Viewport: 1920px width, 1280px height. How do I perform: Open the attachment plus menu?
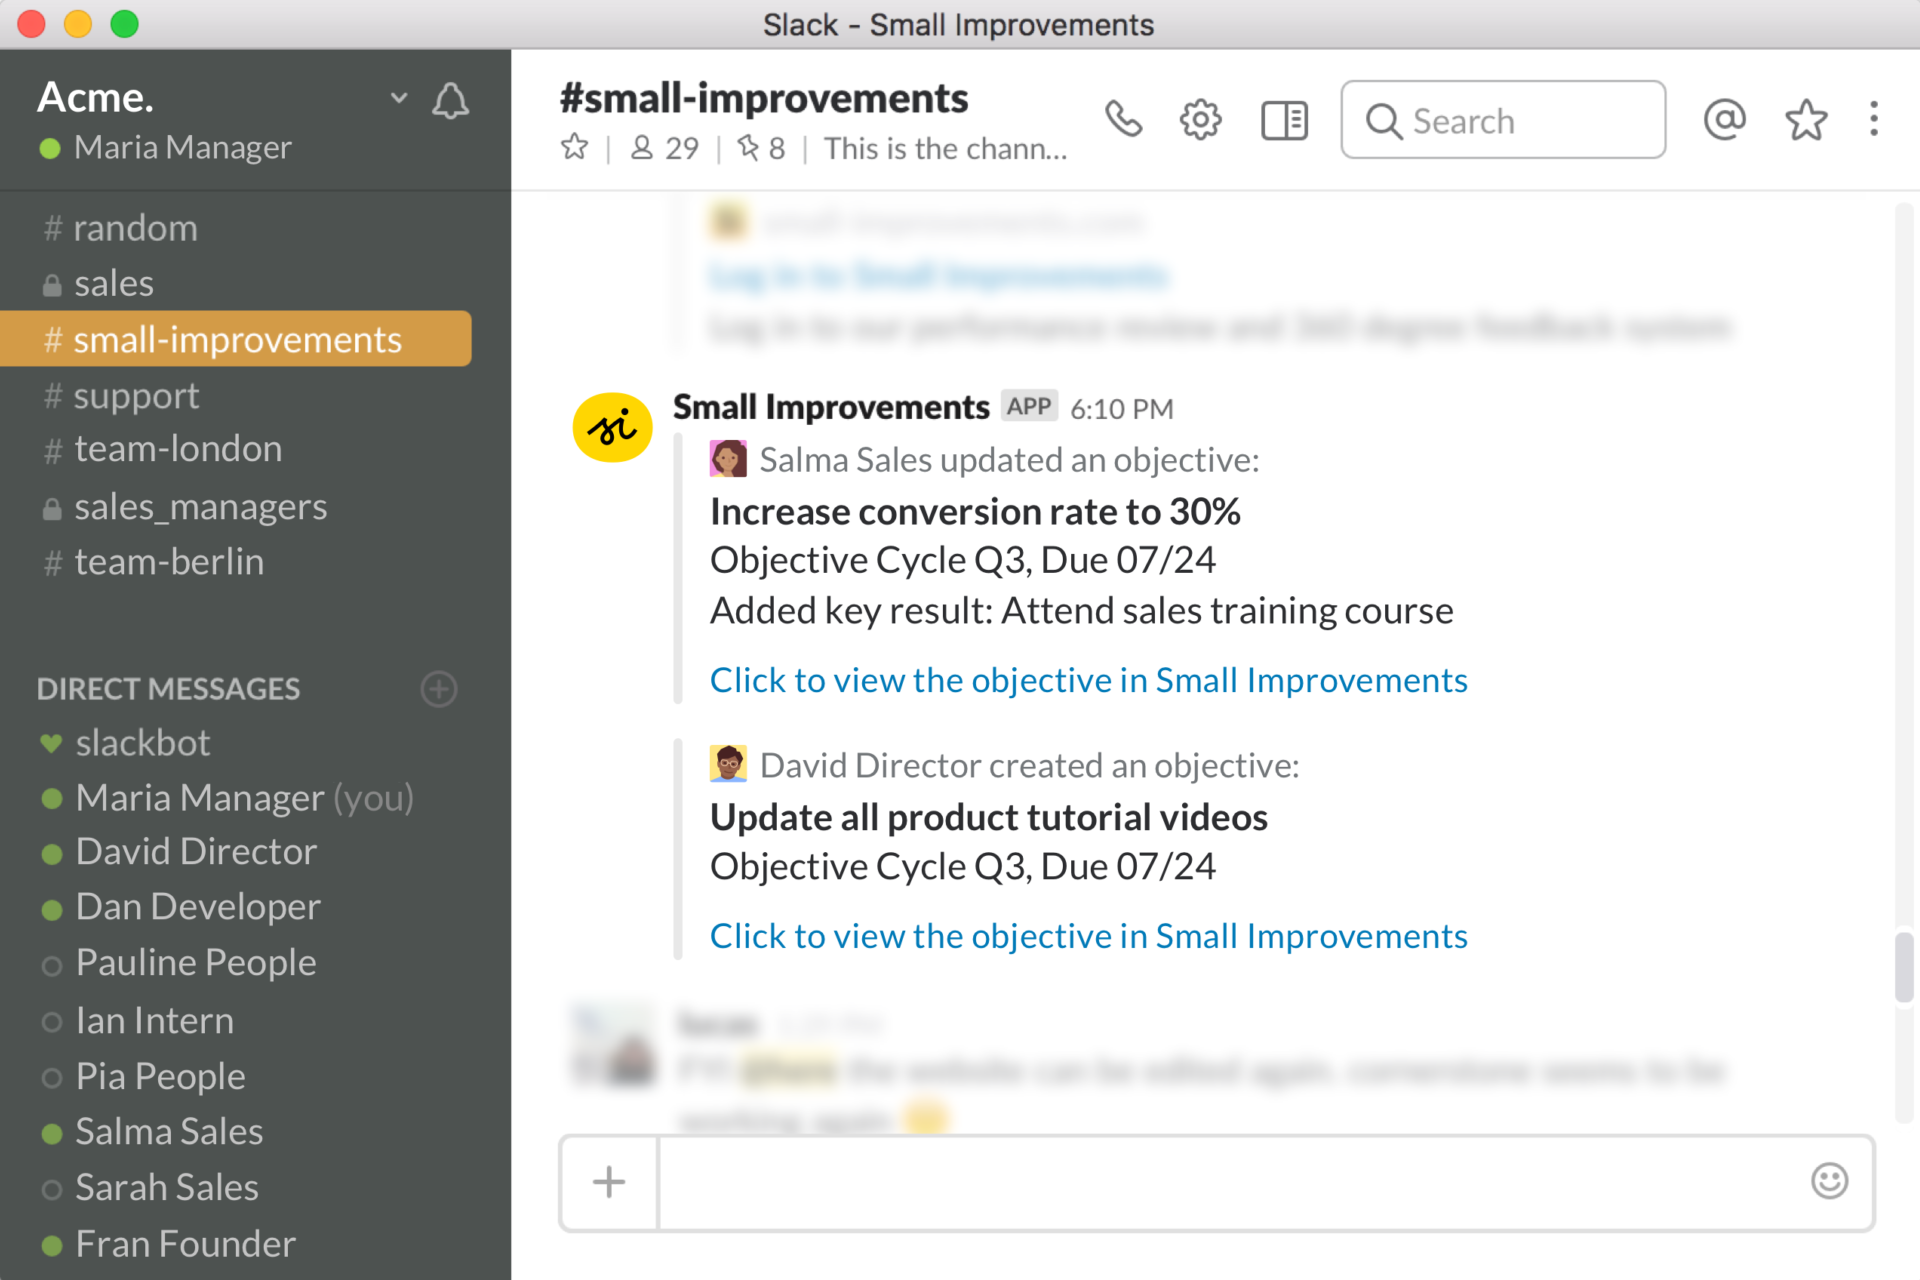pos(609,1182)
